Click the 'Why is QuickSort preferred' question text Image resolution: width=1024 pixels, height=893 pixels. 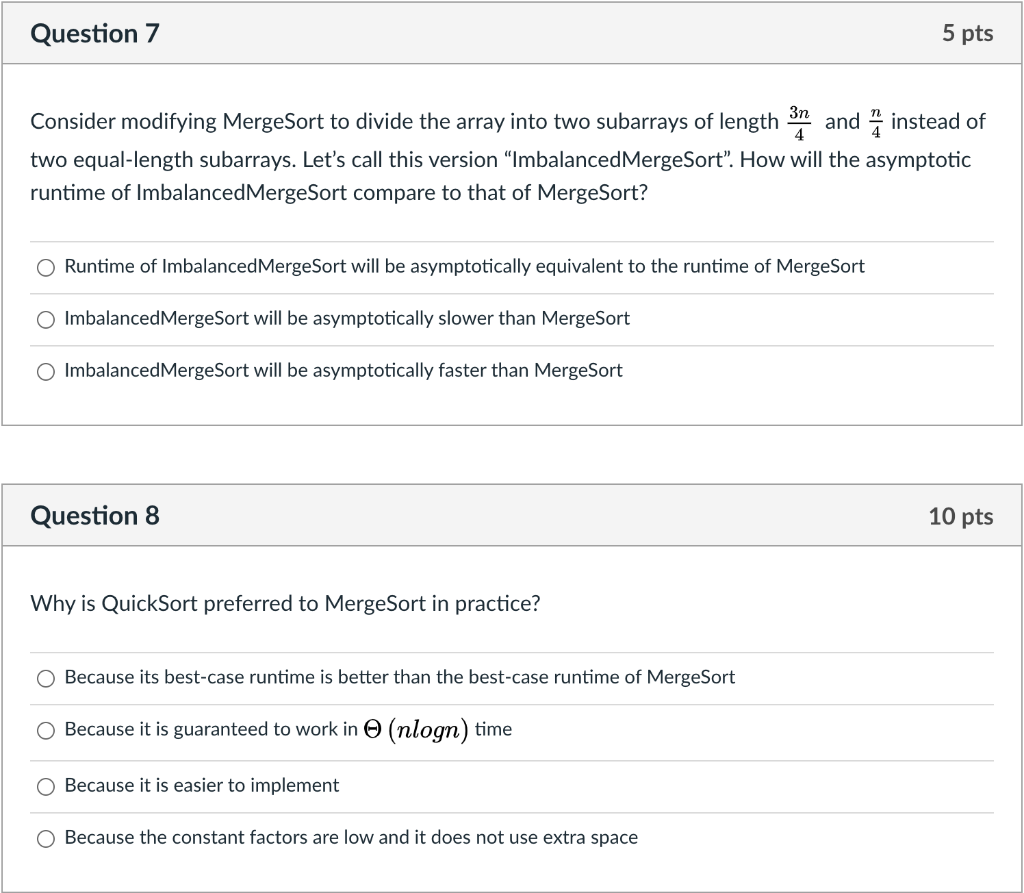point(285,604)
